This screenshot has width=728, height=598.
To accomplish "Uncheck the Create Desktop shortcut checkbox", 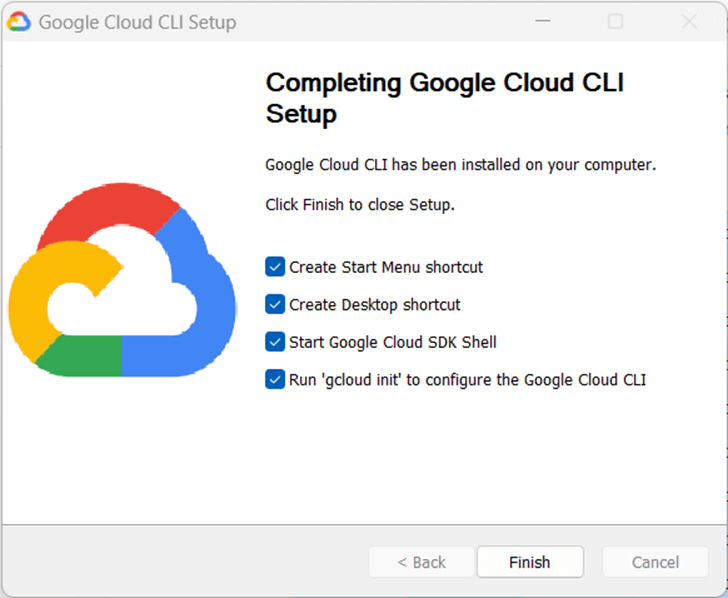I will (x=275, y=304).
